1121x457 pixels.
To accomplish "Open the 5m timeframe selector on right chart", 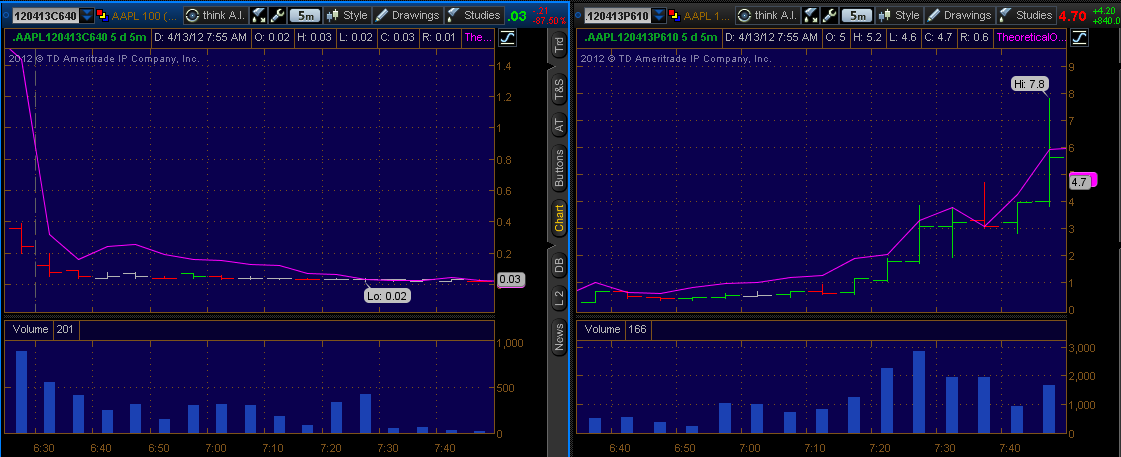I will coord(856,15).
